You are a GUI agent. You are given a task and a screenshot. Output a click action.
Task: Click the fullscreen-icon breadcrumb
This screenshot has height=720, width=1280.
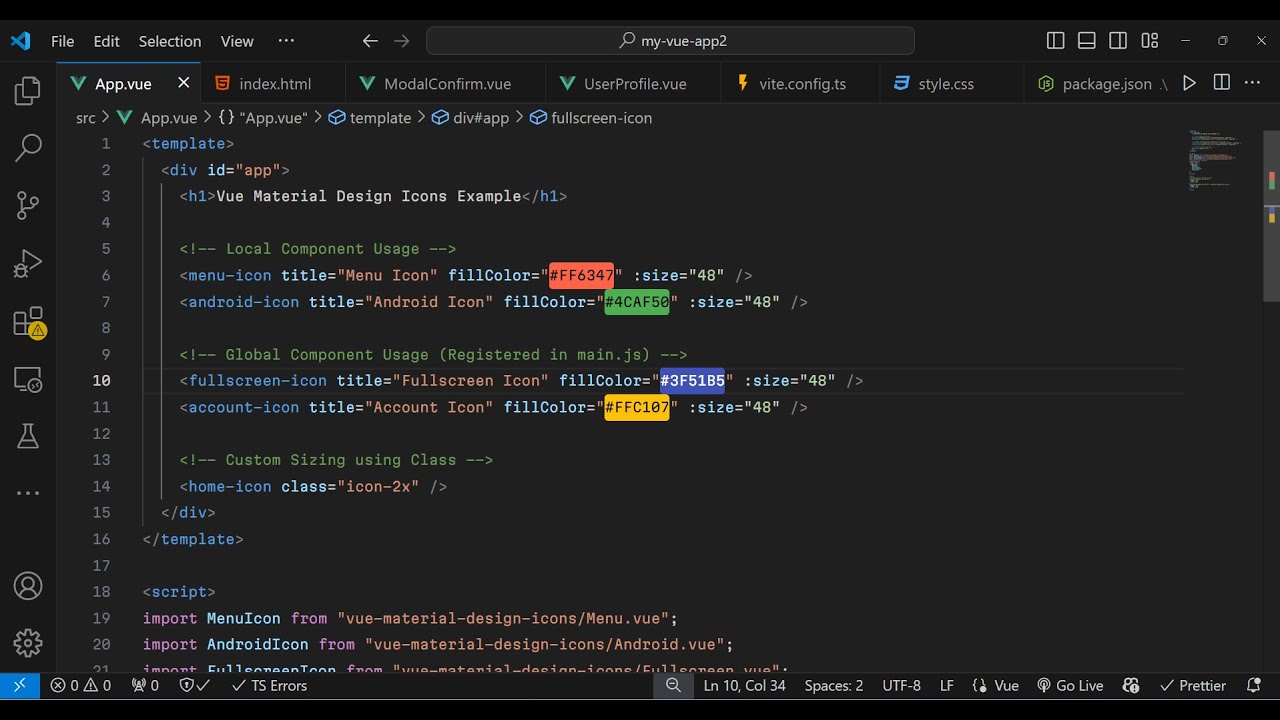(591, 118)
